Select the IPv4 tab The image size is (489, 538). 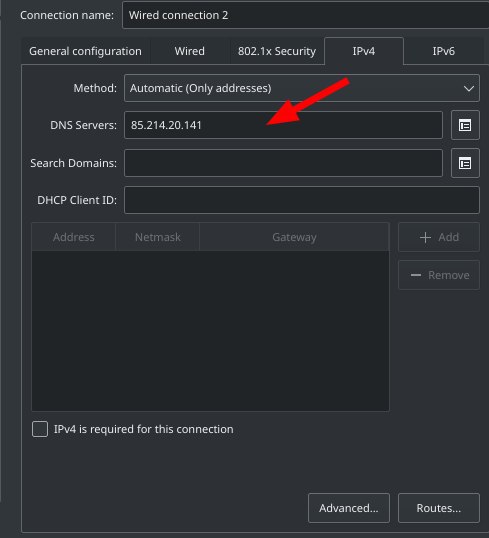click(x=364, y=51)
